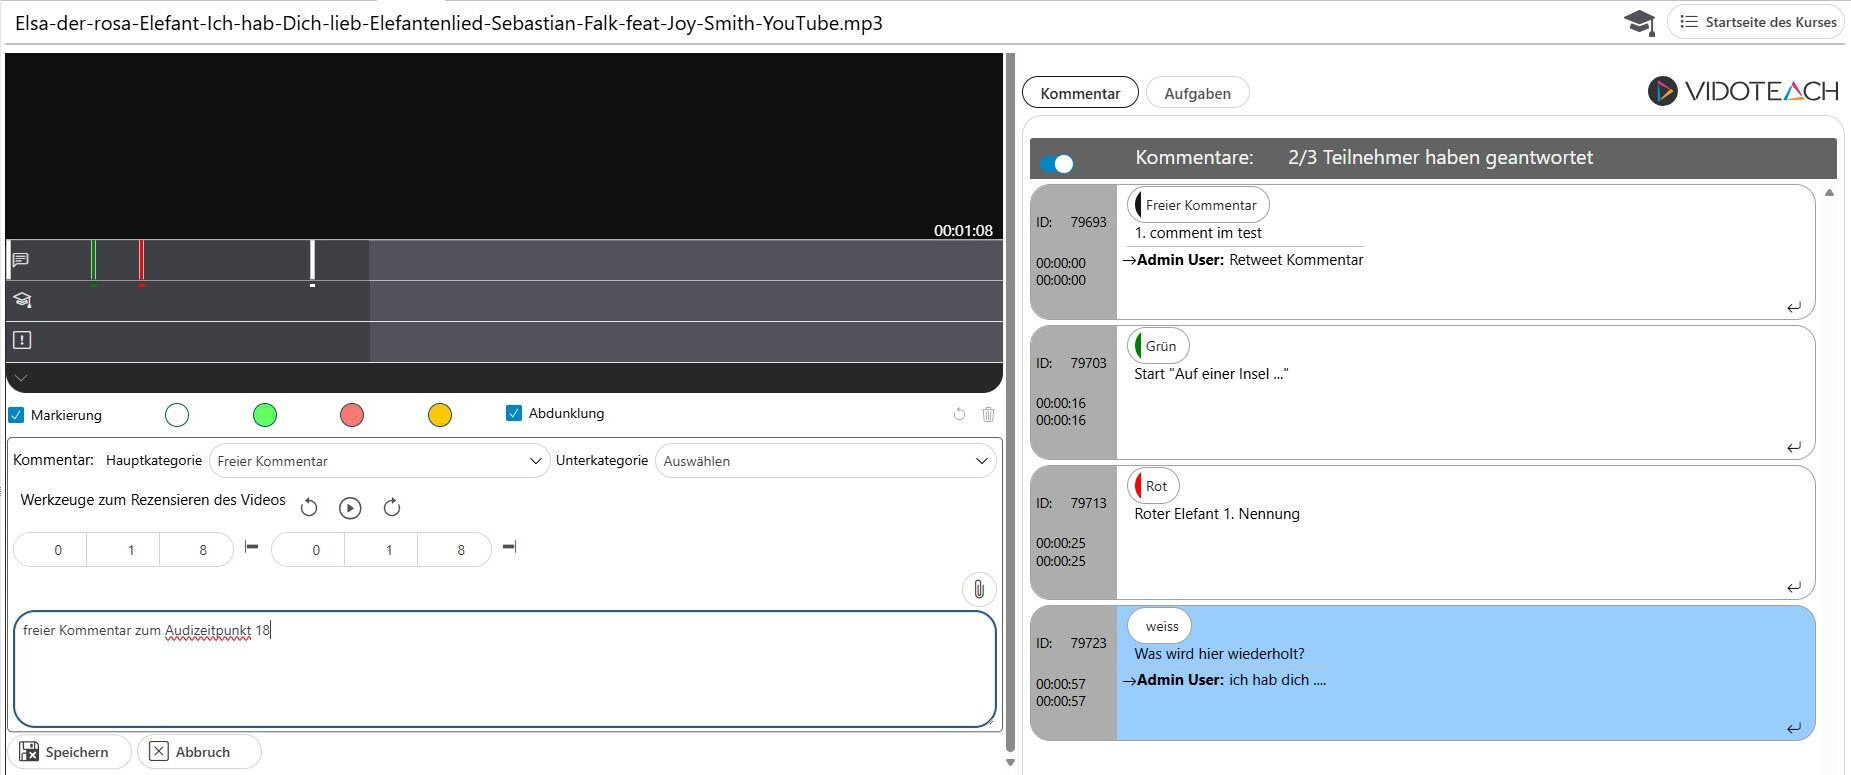Select the Kommentar tab
This screenshot has width=1851, height=775.
[1080, 93]
